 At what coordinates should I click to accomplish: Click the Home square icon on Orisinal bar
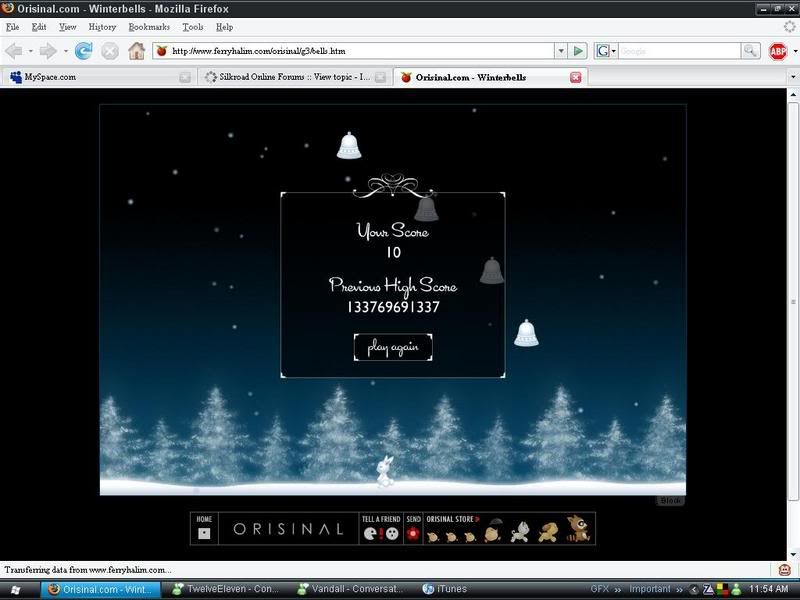pyautogui.click(x=204, y=533)
